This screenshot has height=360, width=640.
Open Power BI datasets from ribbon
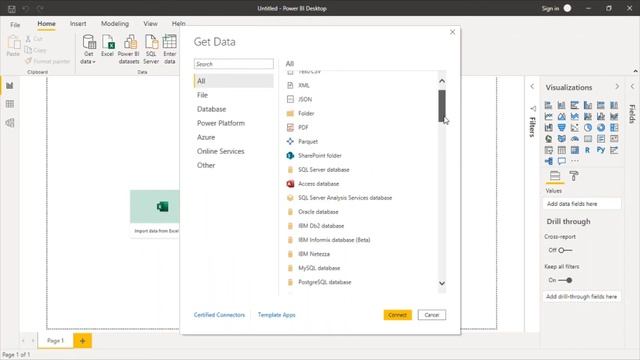[129, 49]
